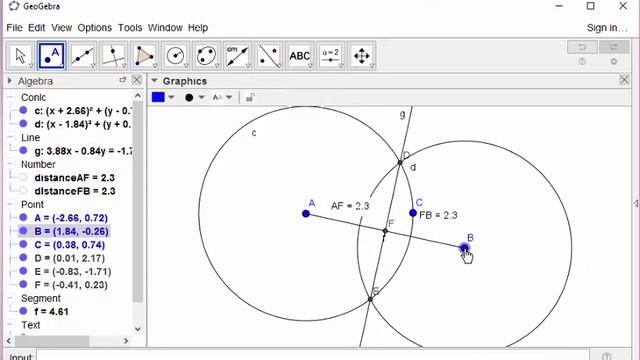Select the Slider a=2 tool
Screen dimensions: 640x360
point(331,56)
